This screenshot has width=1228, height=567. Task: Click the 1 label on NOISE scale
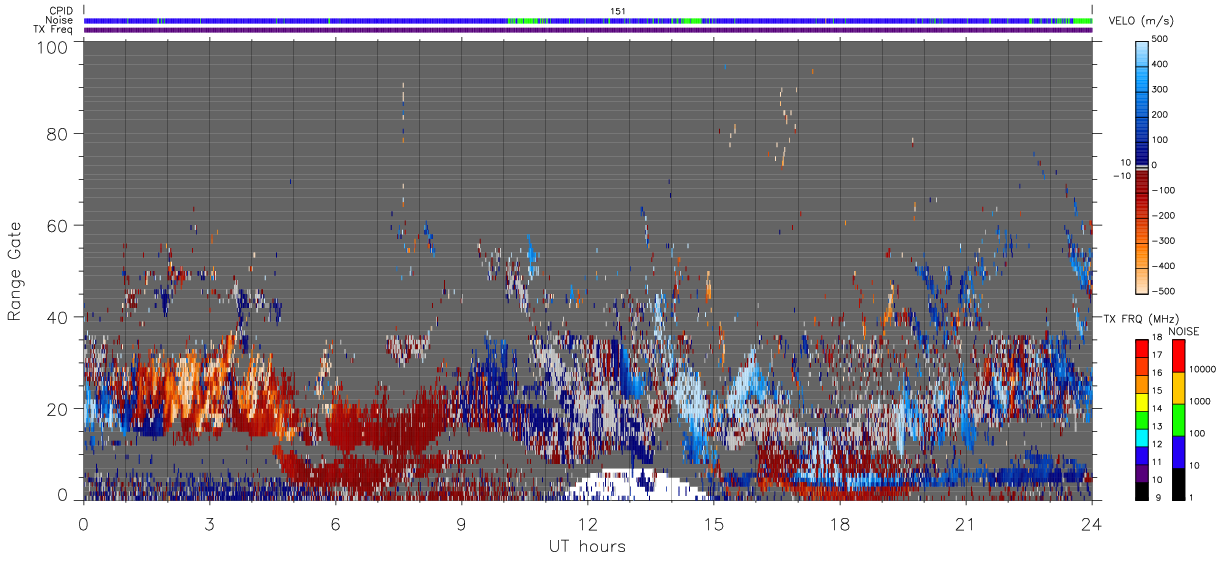pos(1193,497)
